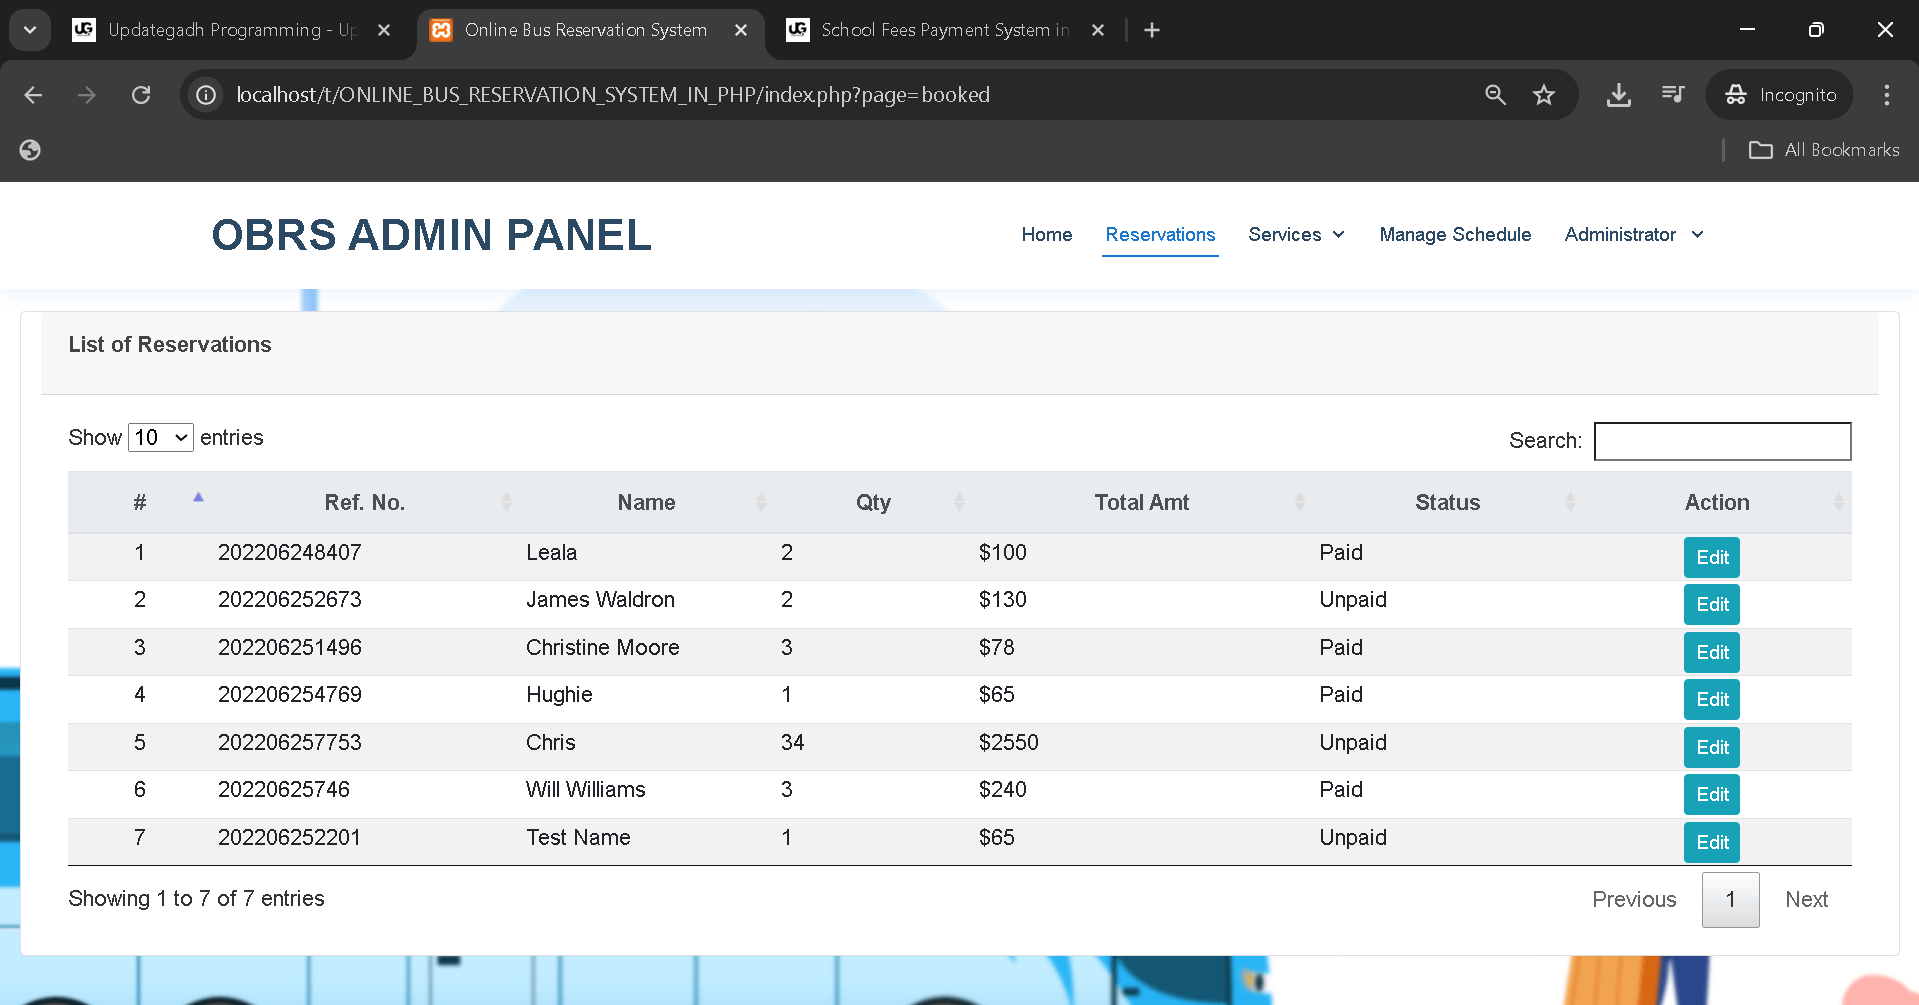View site information icon beside the URL
1919x1005 pixels.
pos(206,95)
